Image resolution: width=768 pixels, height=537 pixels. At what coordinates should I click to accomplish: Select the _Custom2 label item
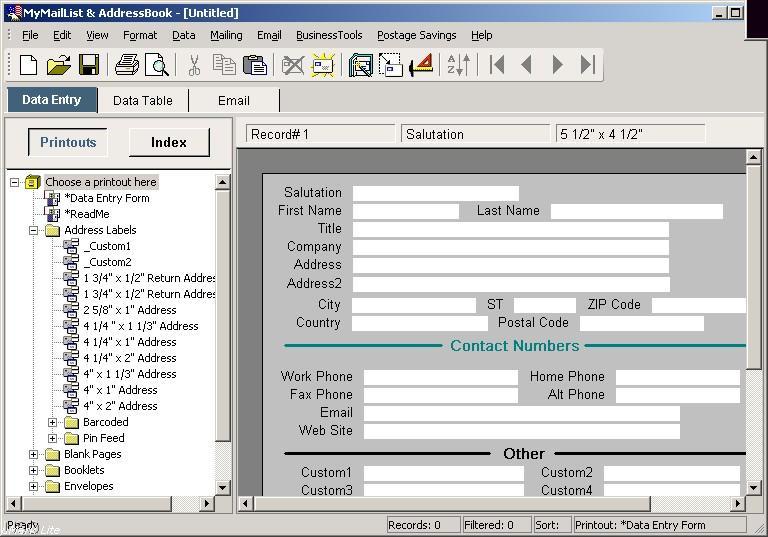click(x=107, y=262)
